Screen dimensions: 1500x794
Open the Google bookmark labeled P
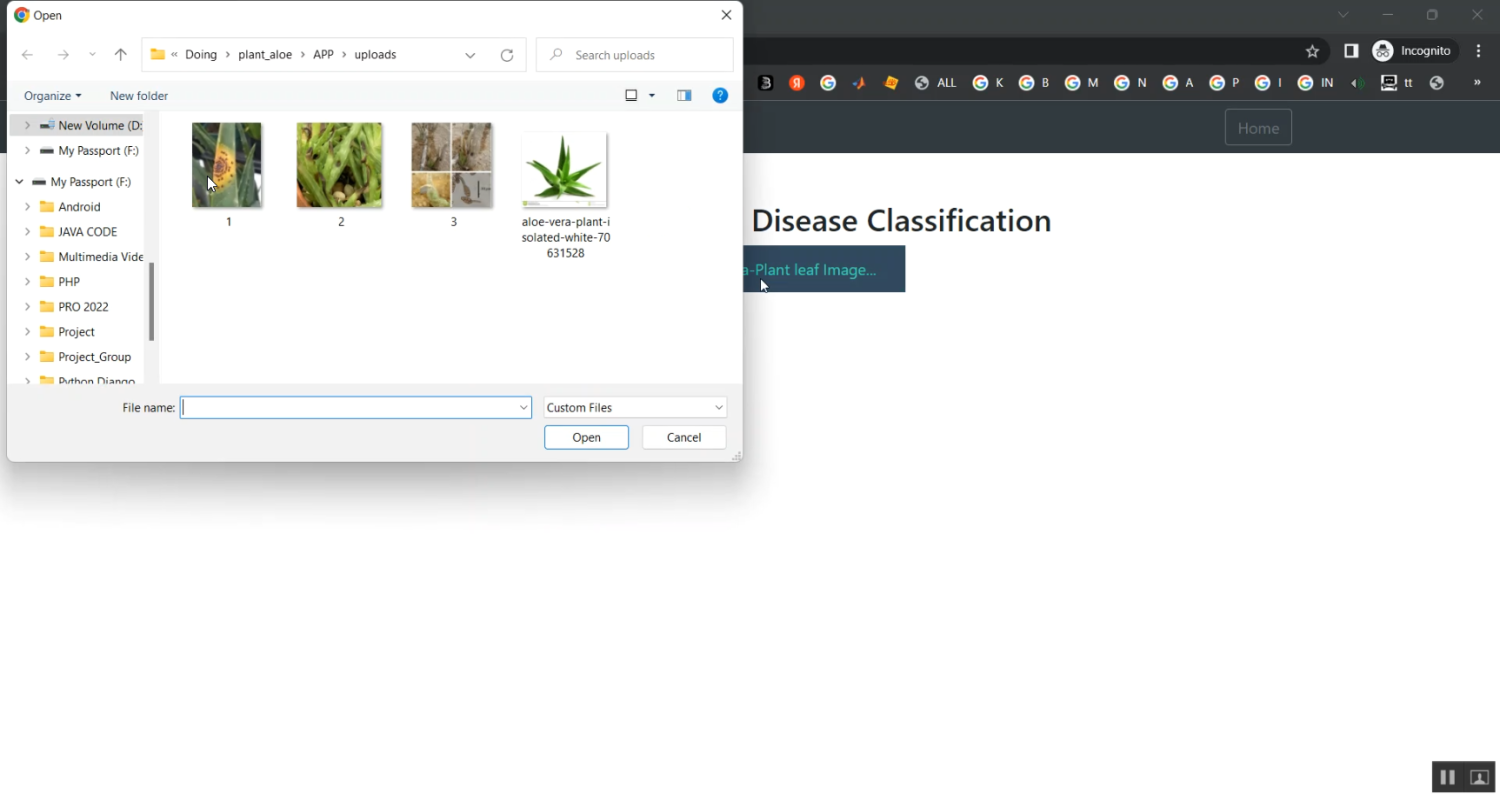(1225, 83)
